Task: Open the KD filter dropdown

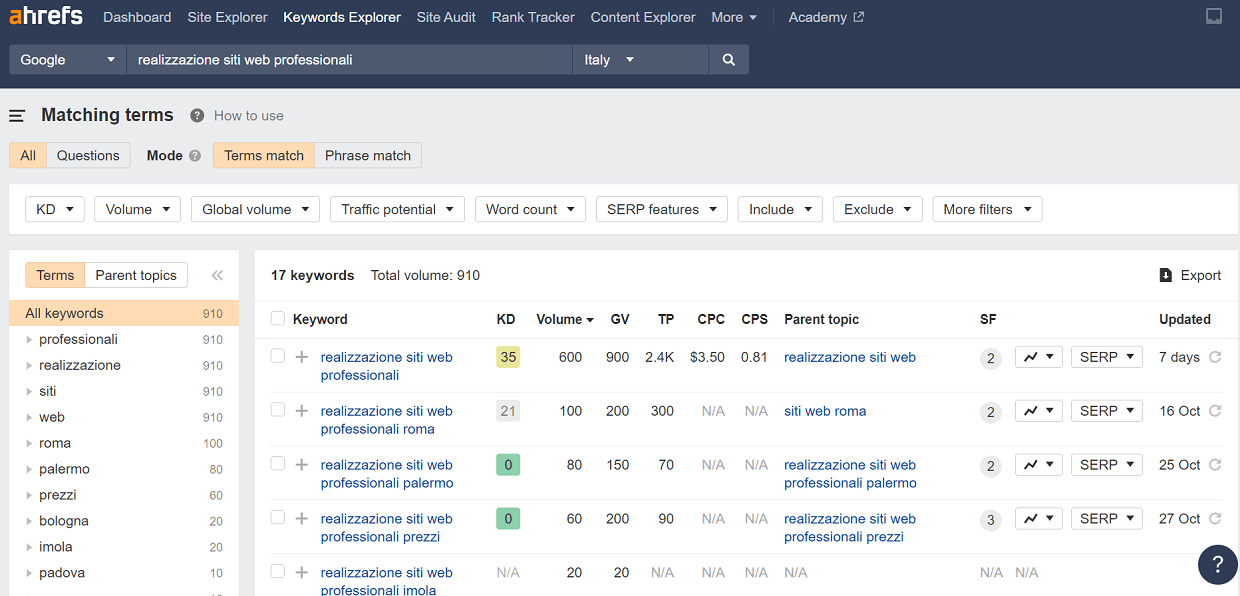Action: tap(55, 209)
